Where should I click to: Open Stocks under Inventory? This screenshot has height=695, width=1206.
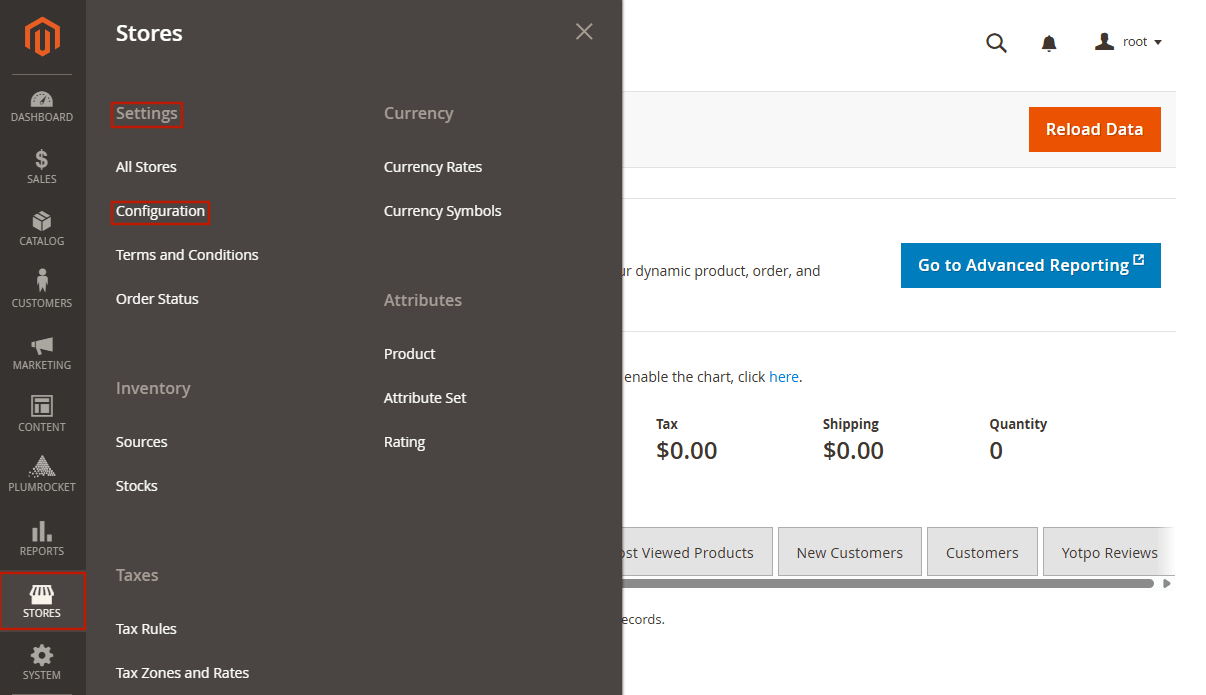coord(137,486)
